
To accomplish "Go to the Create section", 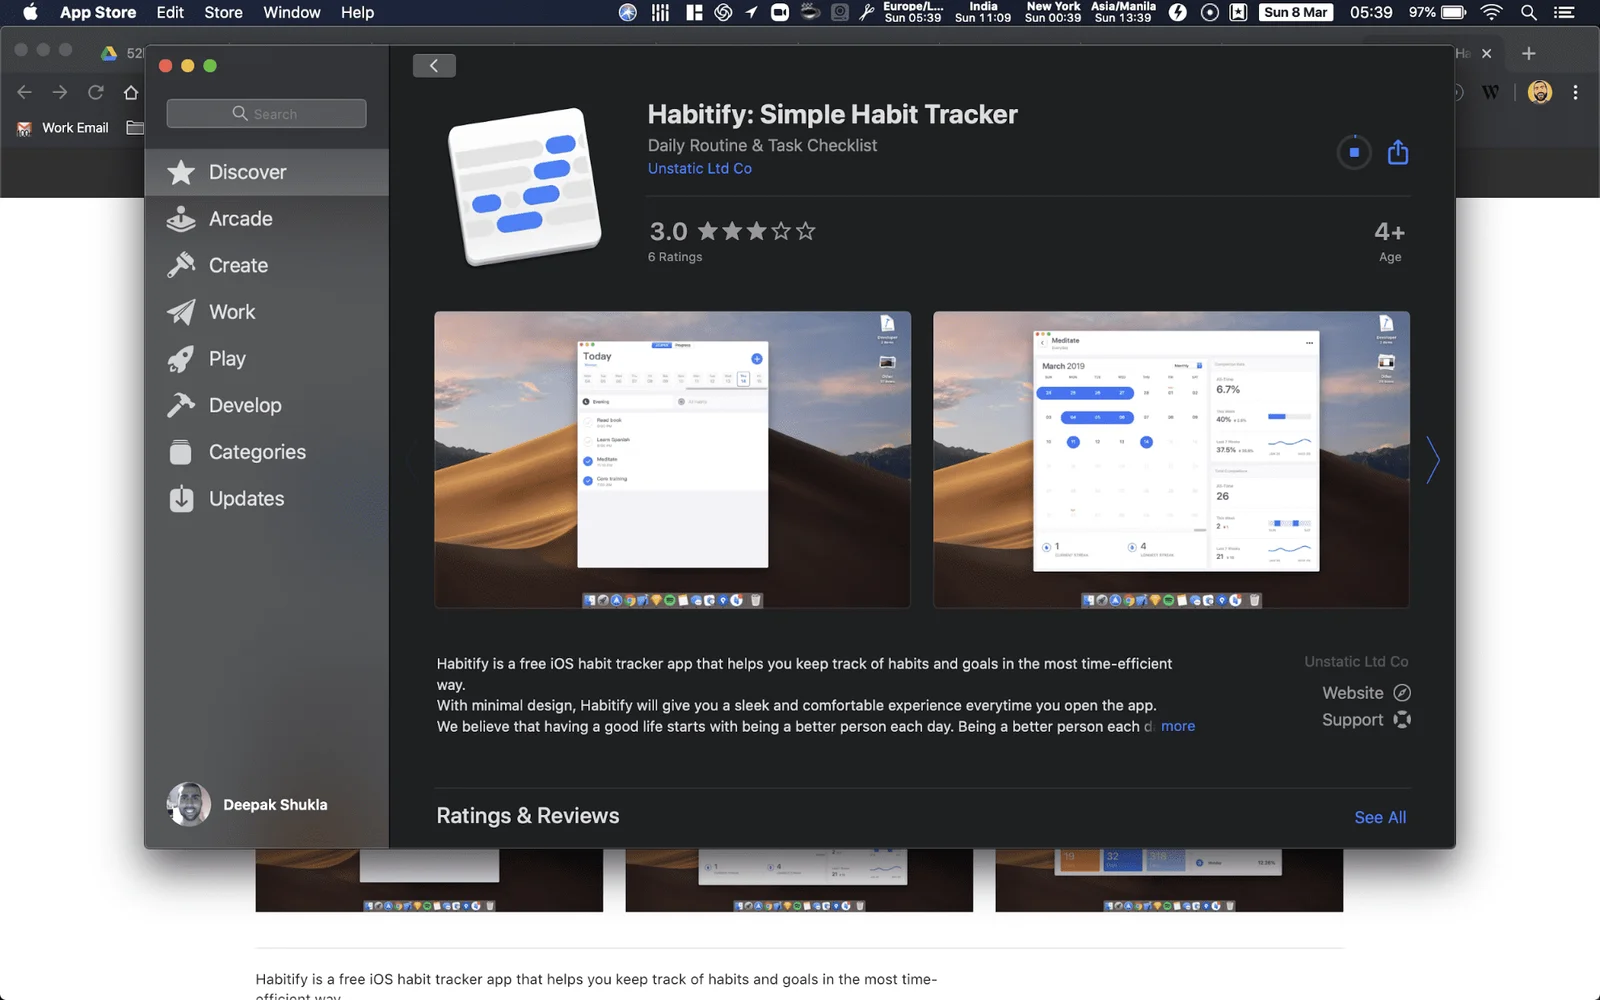I will tap(267, 265).
